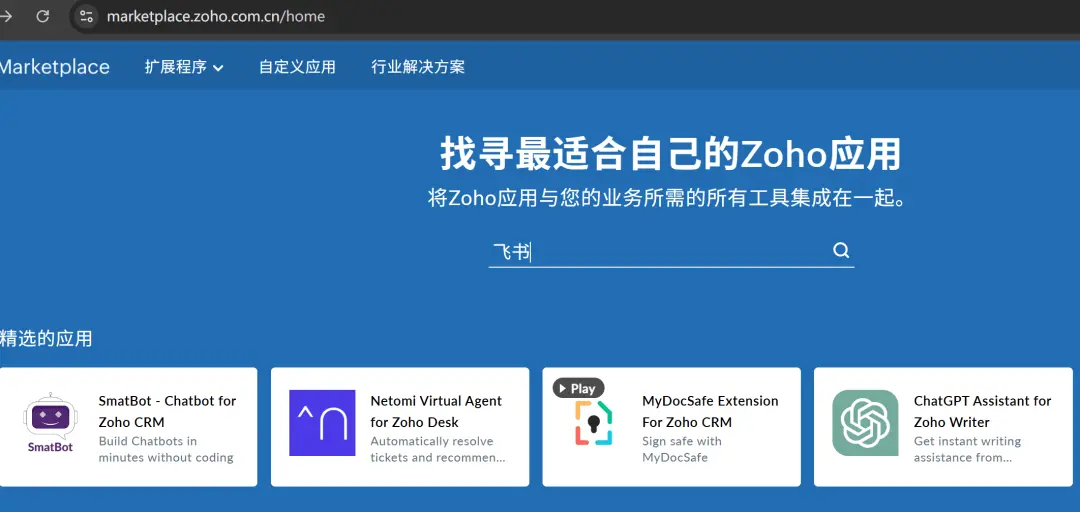This screenshot has height=512, width=1080.
Task: Click the SmatBot robot logo
Action: [50, 423]
